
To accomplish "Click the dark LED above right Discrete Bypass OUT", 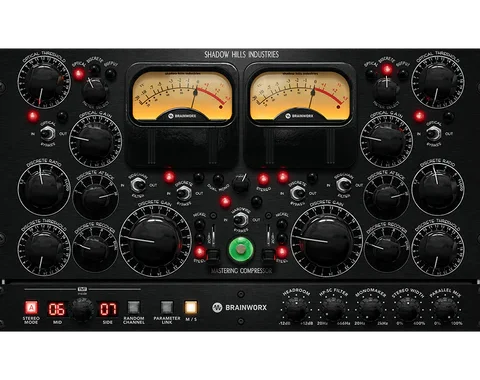I will point(312,177).
